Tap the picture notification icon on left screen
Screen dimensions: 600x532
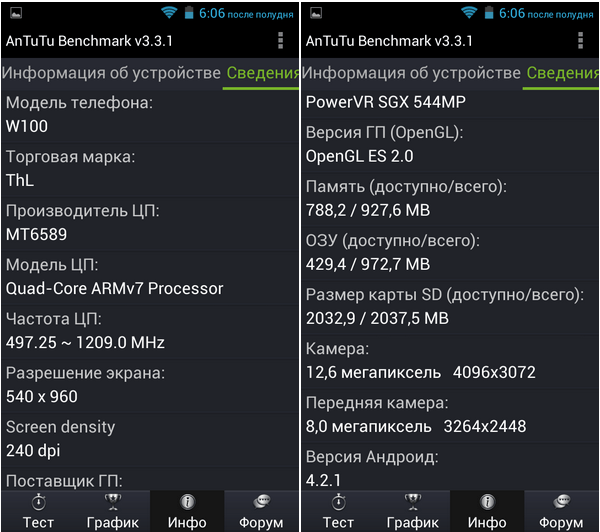16,13
